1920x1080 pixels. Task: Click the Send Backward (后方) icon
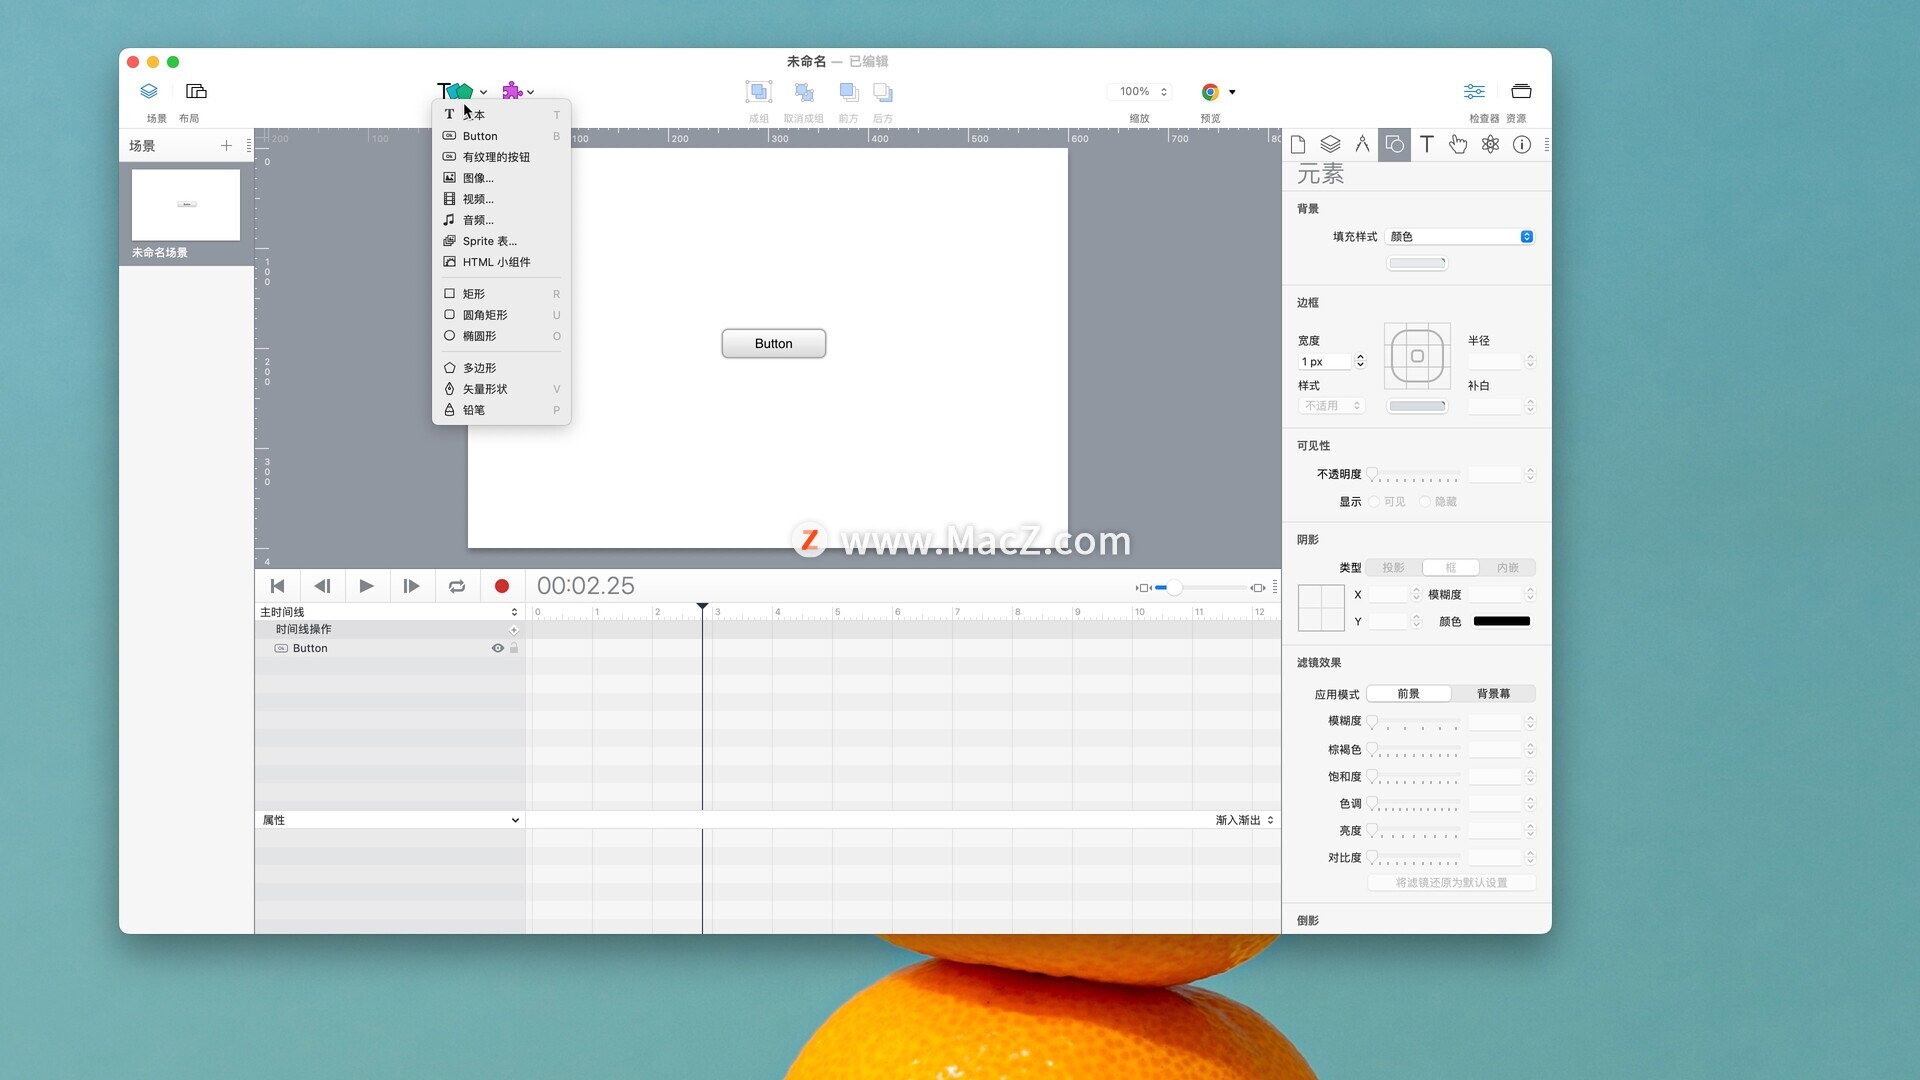[x=883, y=92]
